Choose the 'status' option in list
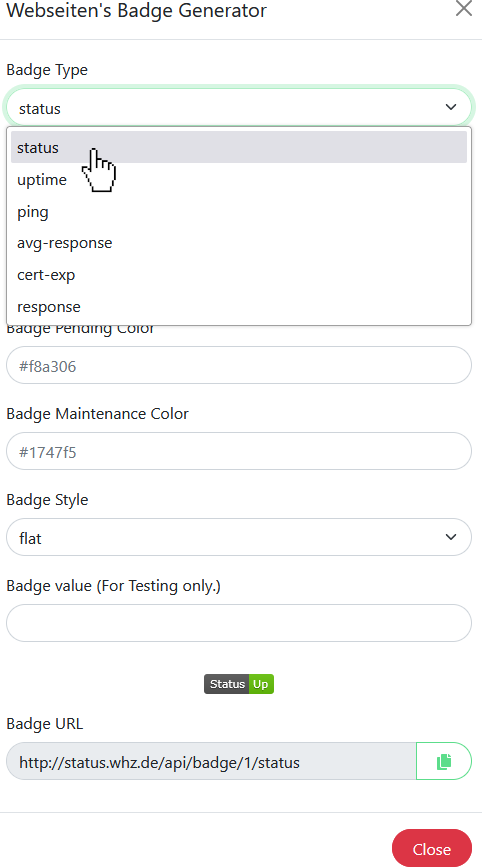 pos(239,148)
